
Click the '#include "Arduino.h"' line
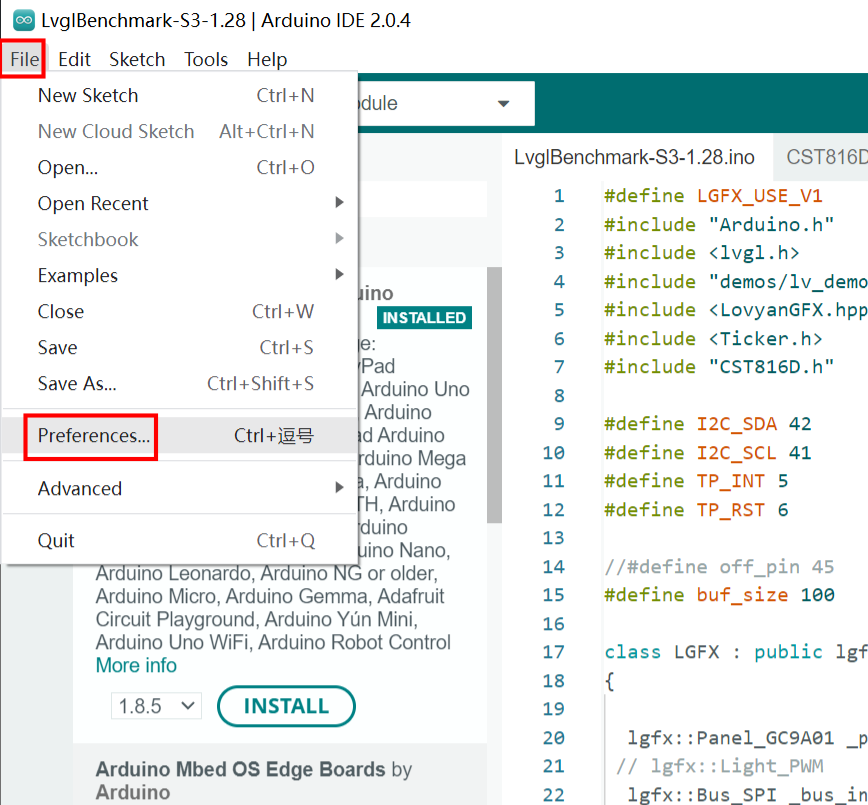click(x=719, y=225)
